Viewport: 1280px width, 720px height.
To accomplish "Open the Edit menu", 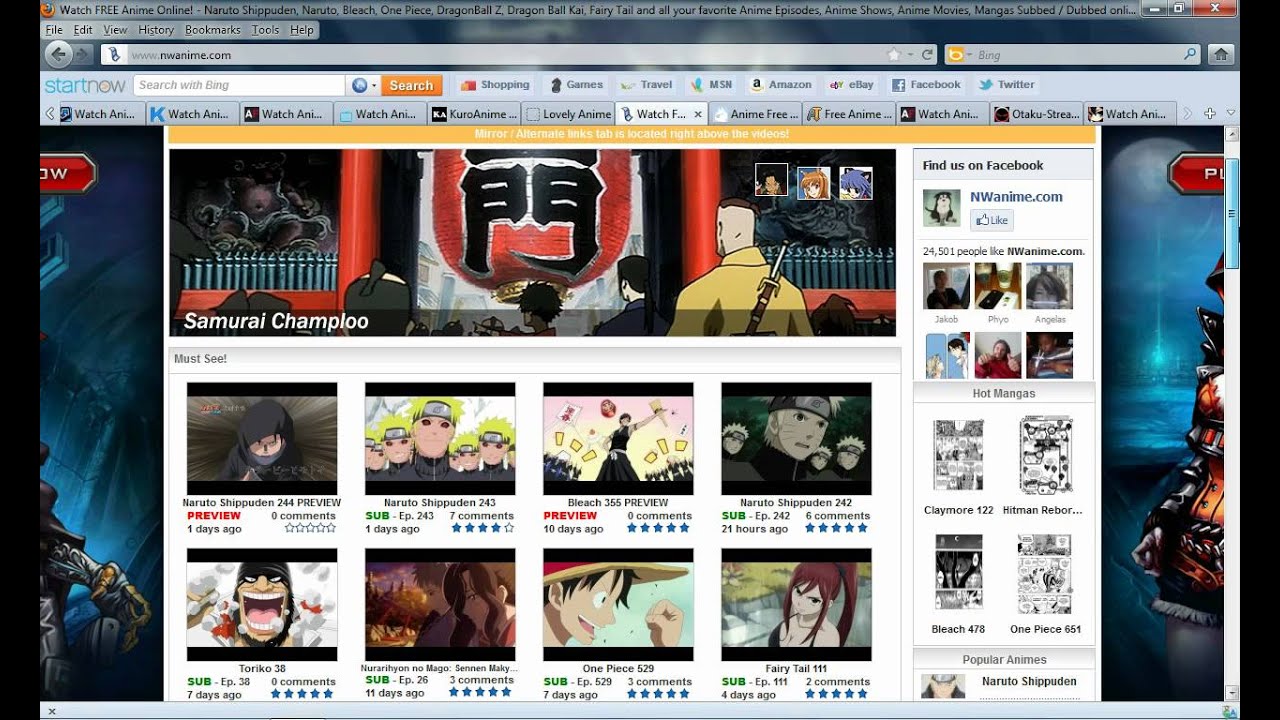I will coord(83,30).
